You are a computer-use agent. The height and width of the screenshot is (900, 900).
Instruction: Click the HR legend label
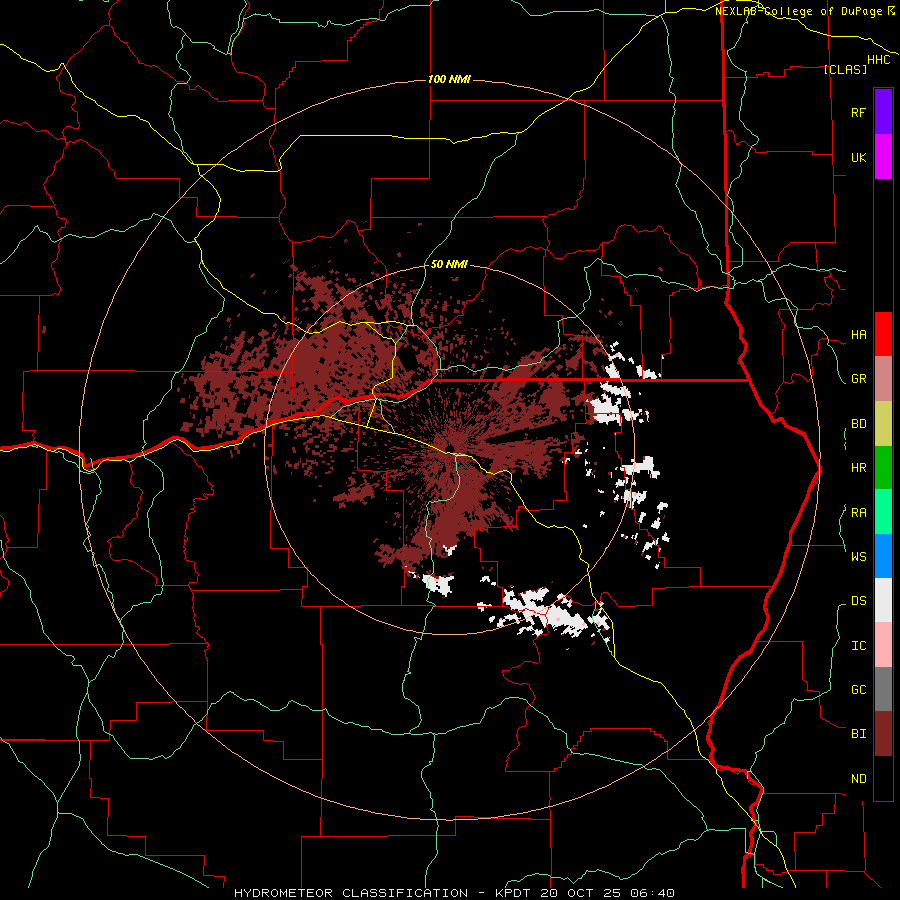click(x=858, y=468)
